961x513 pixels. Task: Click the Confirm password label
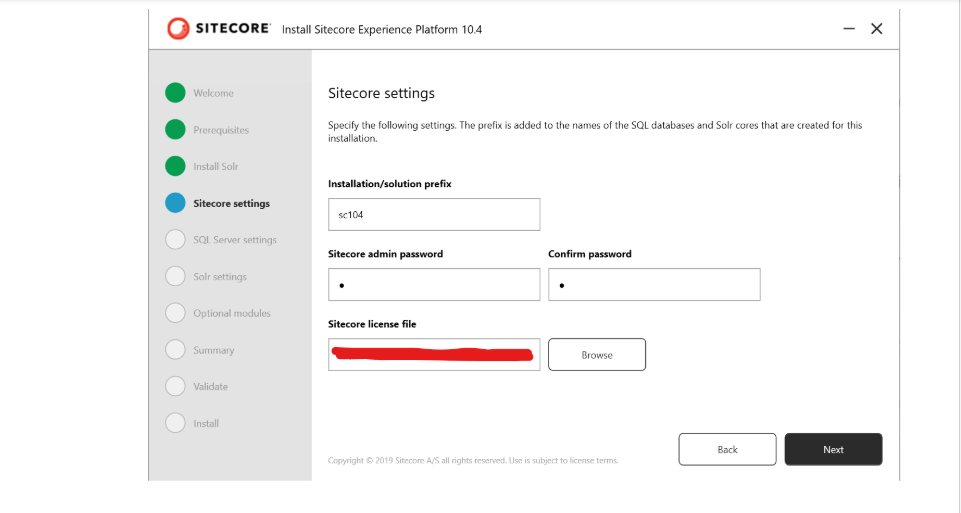tap(590, 254)
